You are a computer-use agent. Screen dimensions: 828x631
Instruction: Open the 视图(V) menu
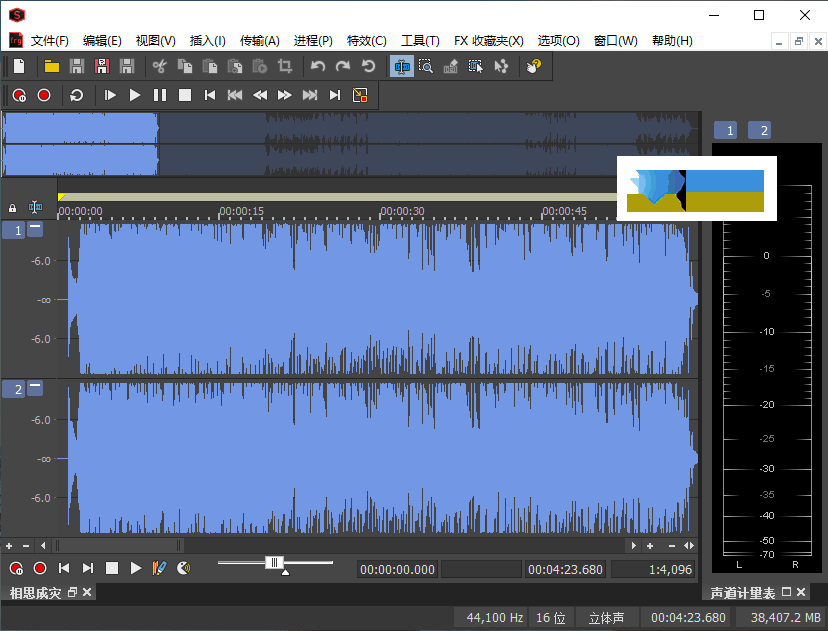[155, 41]
